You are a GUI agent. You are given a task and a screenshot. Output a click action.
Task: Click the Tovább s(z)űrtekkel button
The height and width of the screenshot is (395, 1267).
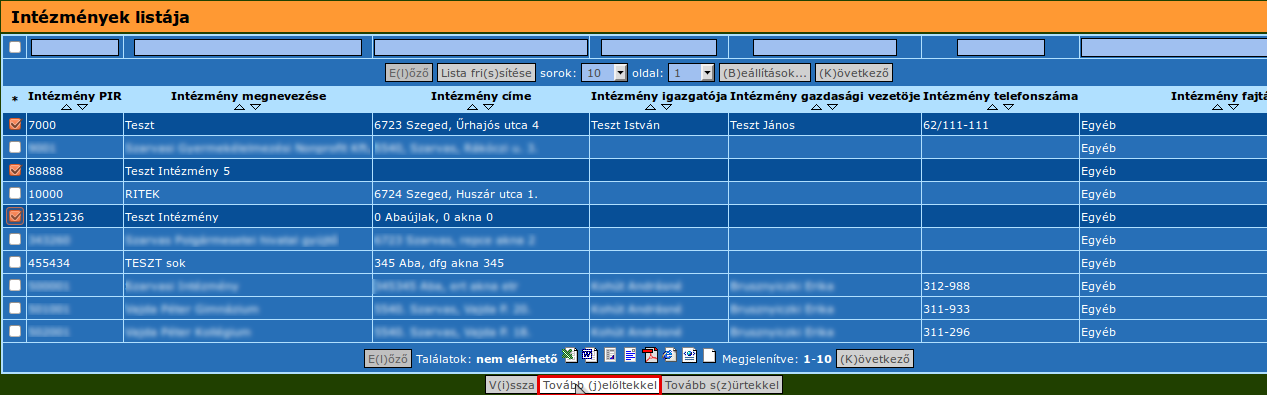point(721,385)
